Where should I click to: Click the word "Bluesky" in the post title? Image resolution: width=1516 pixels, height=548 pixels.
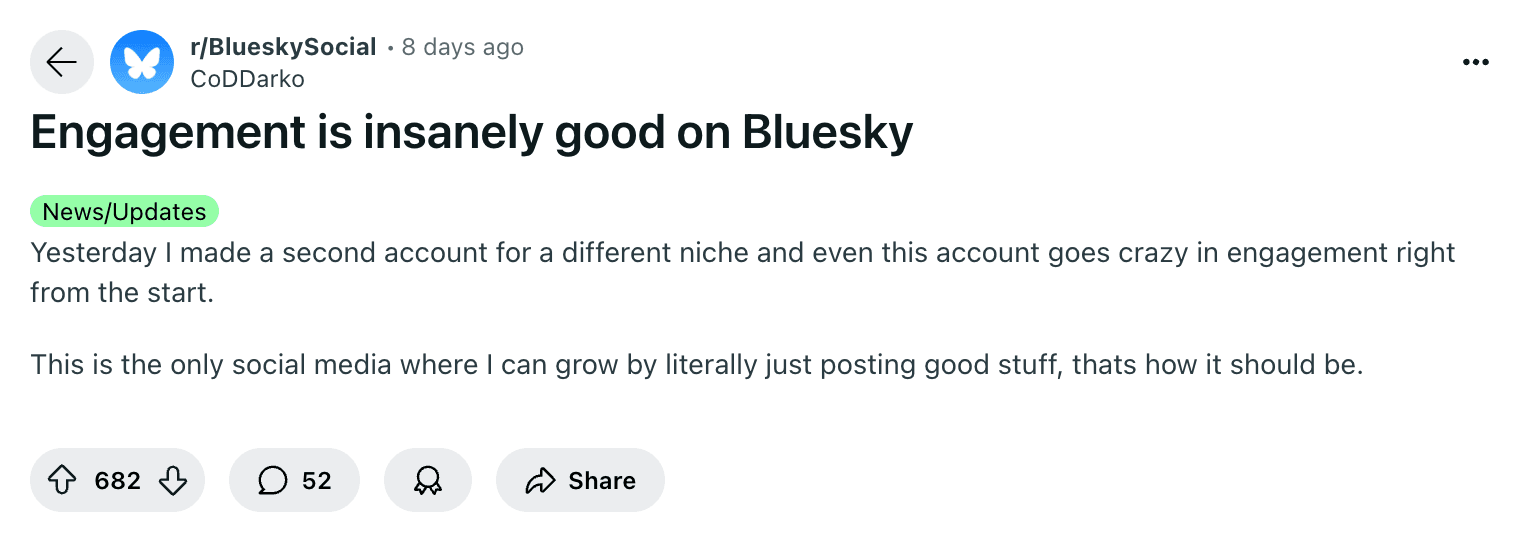pyautogui.click(x=827, y=133)
